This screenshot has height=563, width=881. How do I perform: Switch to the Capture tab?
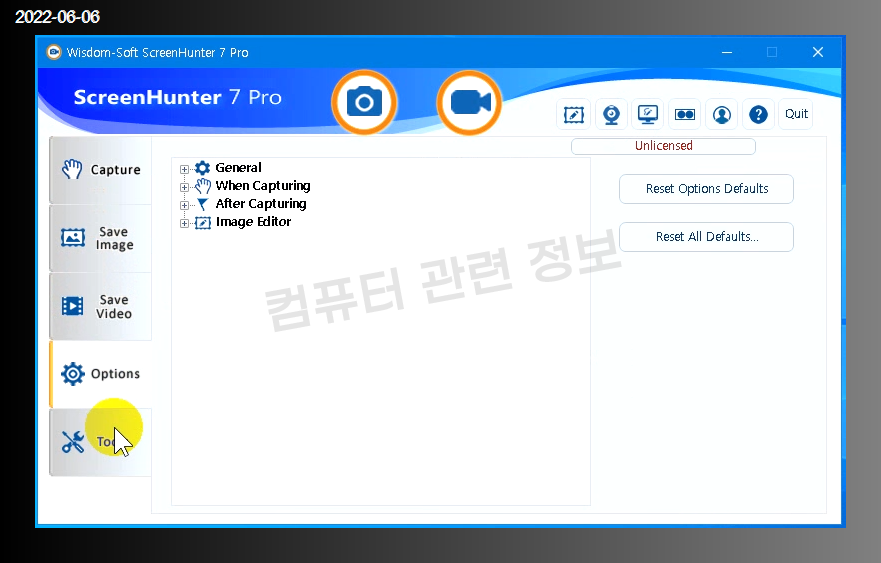coord(101,170)
